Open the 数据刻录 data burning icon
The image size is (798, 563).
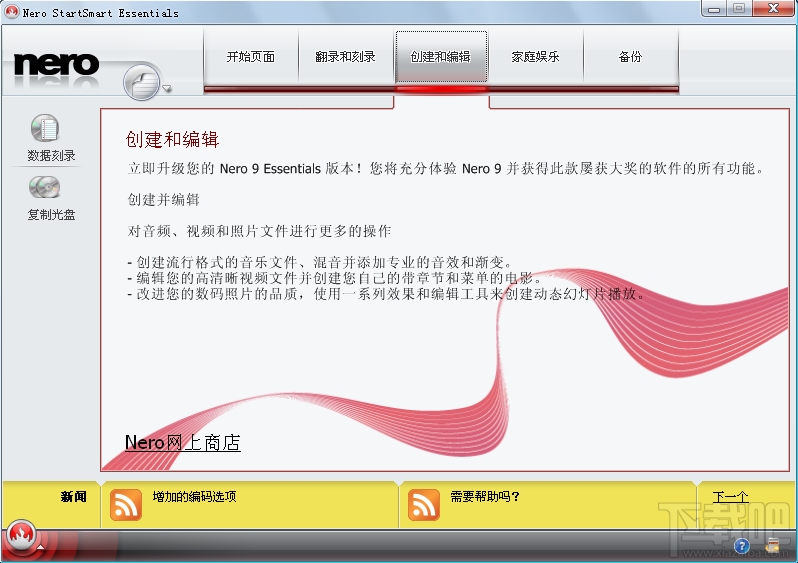click(x=45, y=128)
